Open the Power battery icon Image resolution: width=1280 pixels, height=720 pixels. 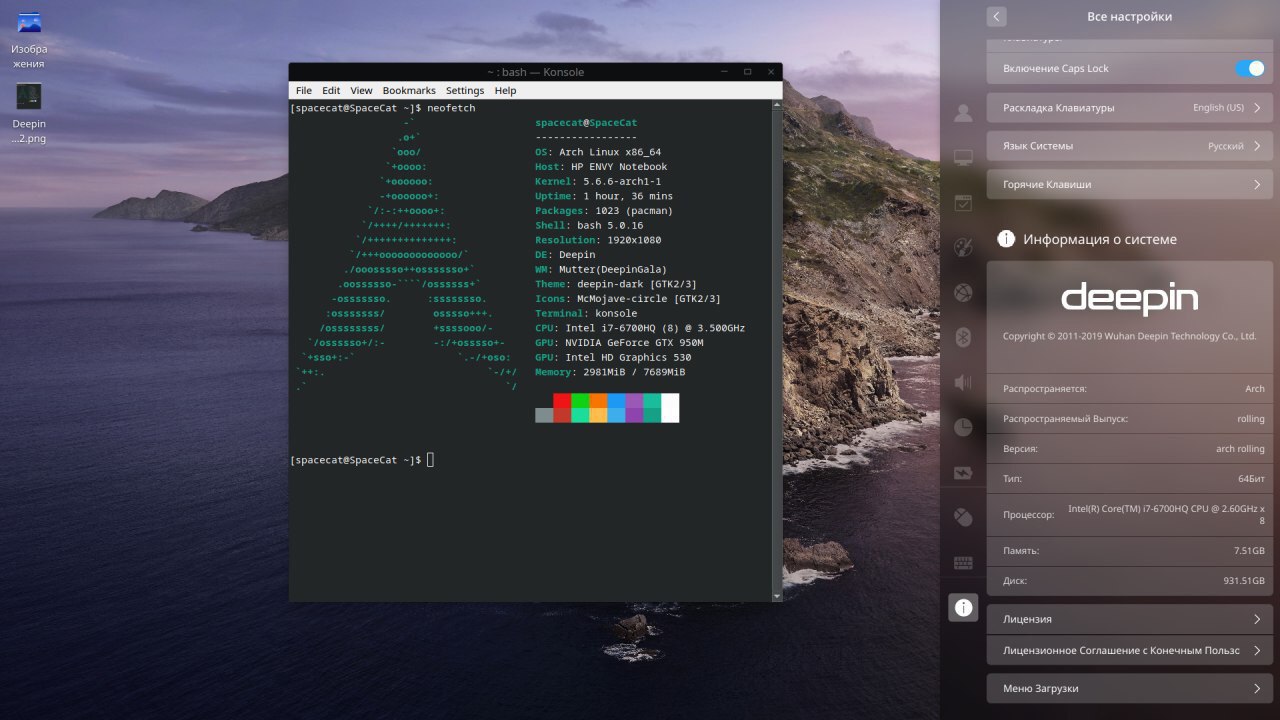(x=963, y=472)
